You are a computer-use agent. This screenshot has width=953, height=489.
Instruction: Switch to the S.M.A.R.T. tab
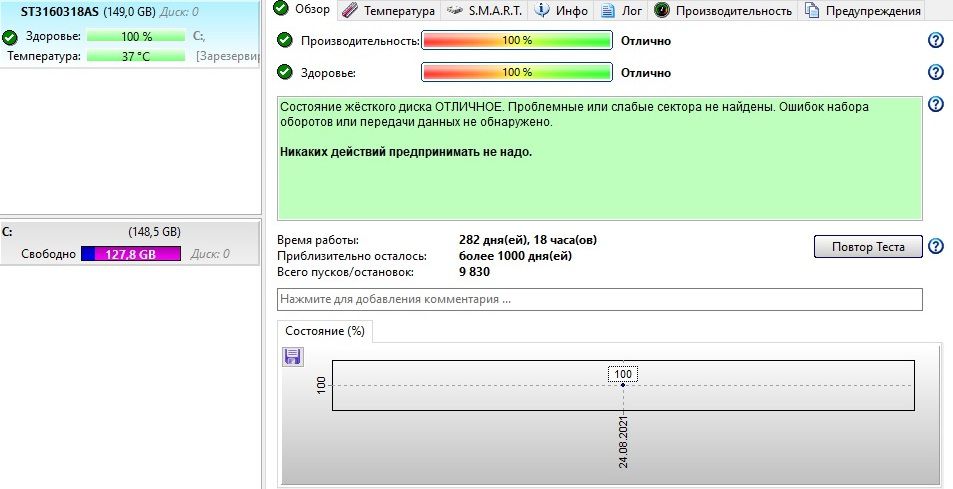(x=485, y=11)
